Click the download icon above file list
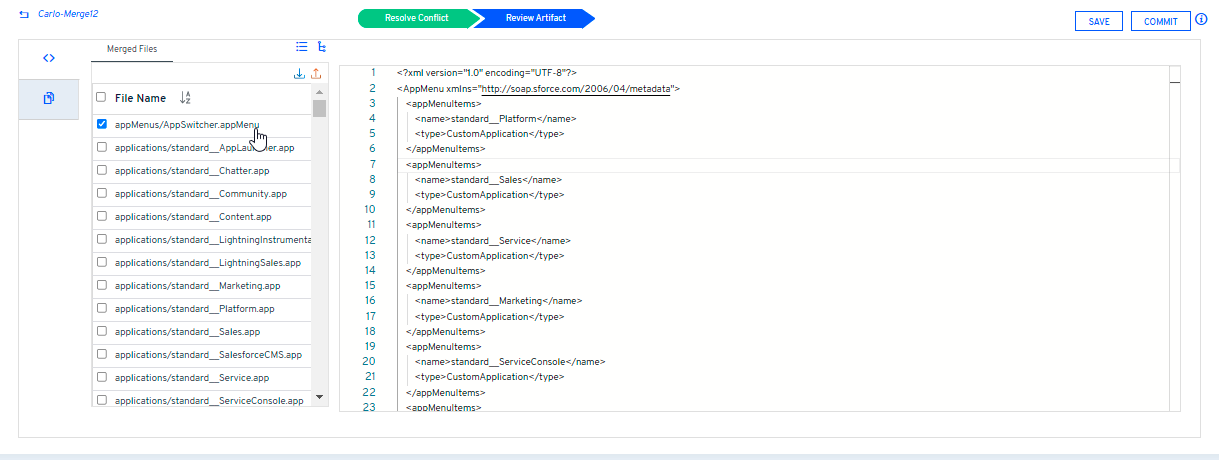Image resolution: width=1219 pixels, height=460 pixels. coord(299,74)
